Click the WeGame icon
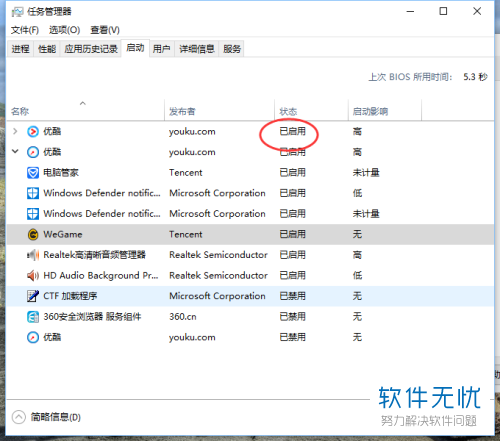The height and width of the screenshot is (441, 500). (33, 235)
